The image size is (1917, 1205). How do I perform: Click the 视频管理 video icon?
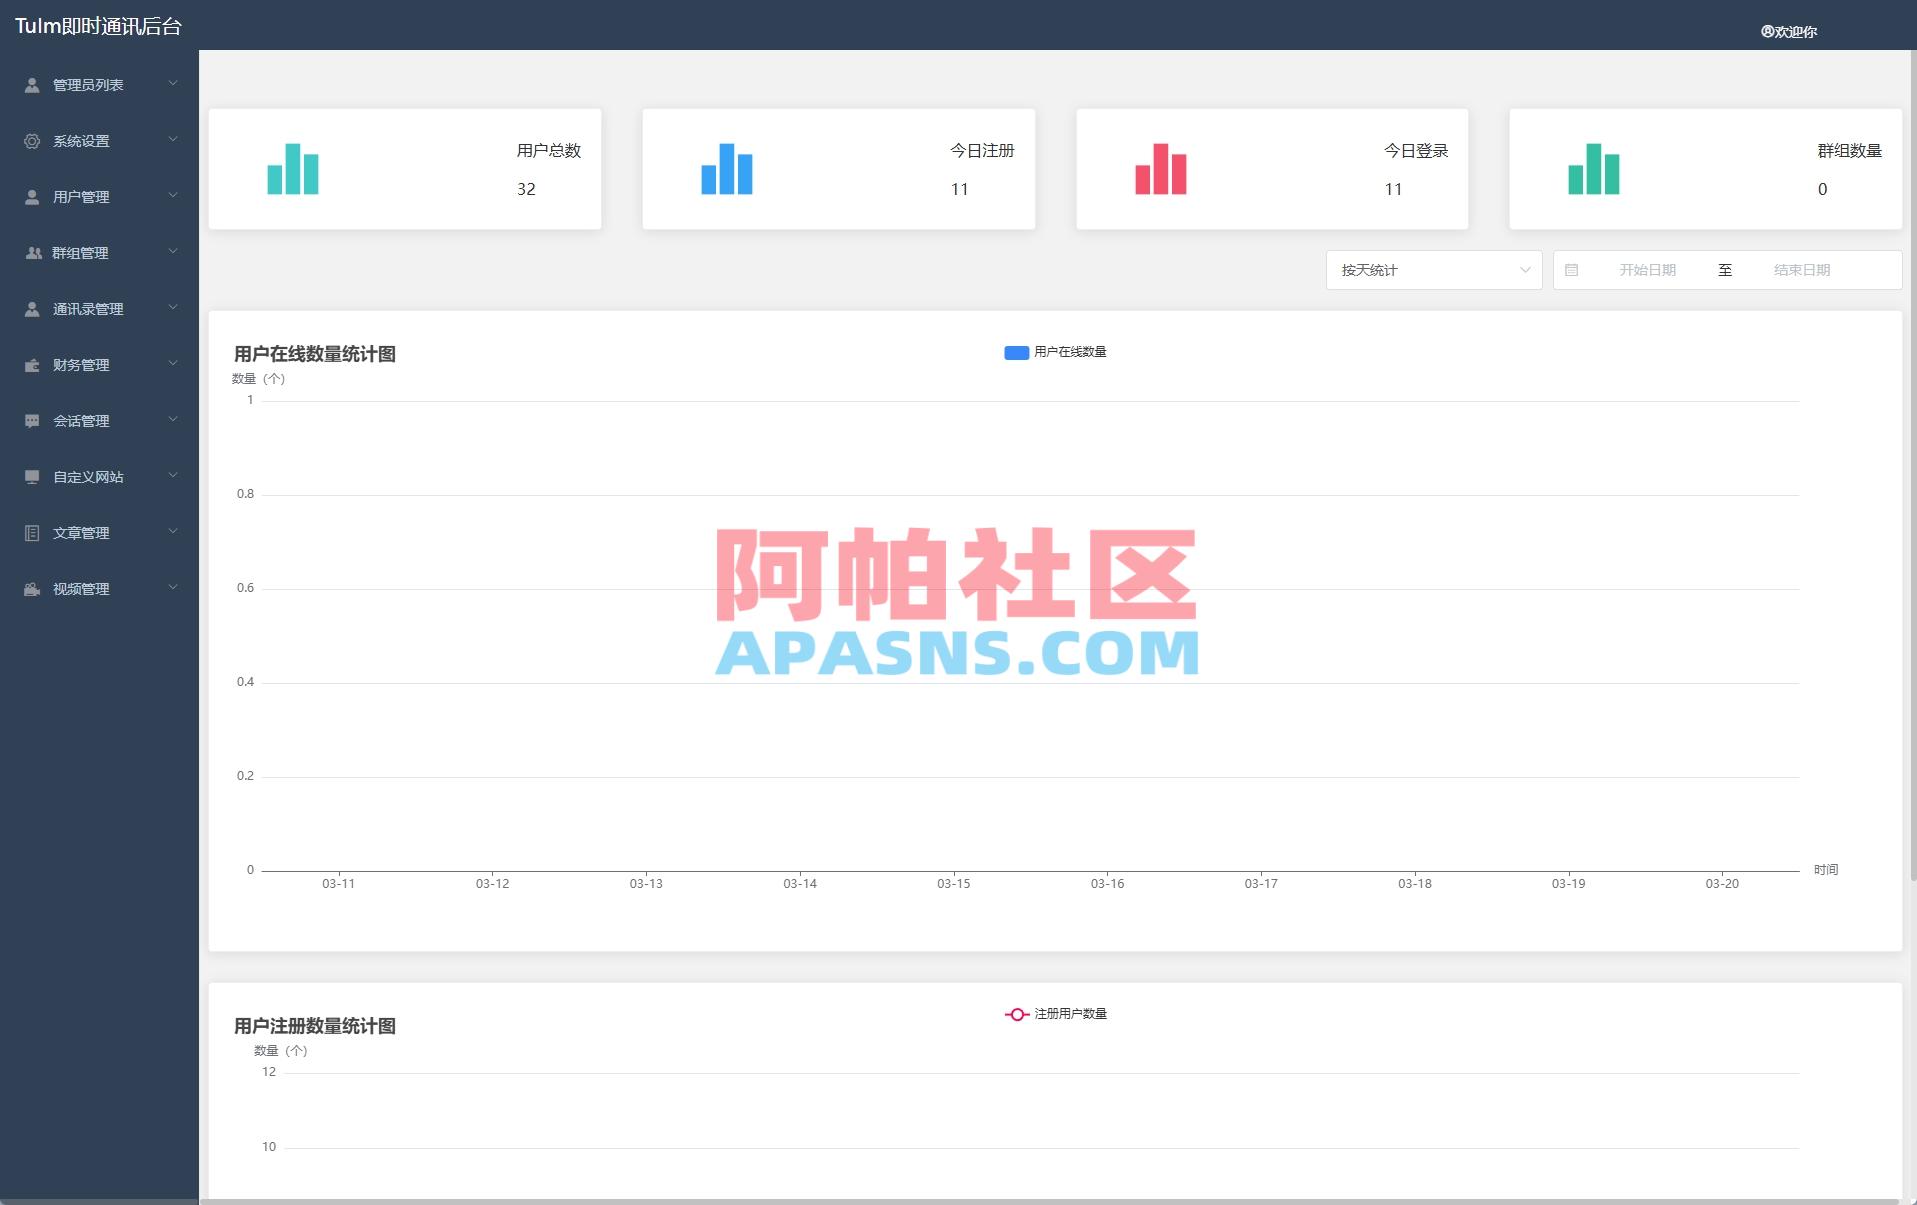pos(30,589)
